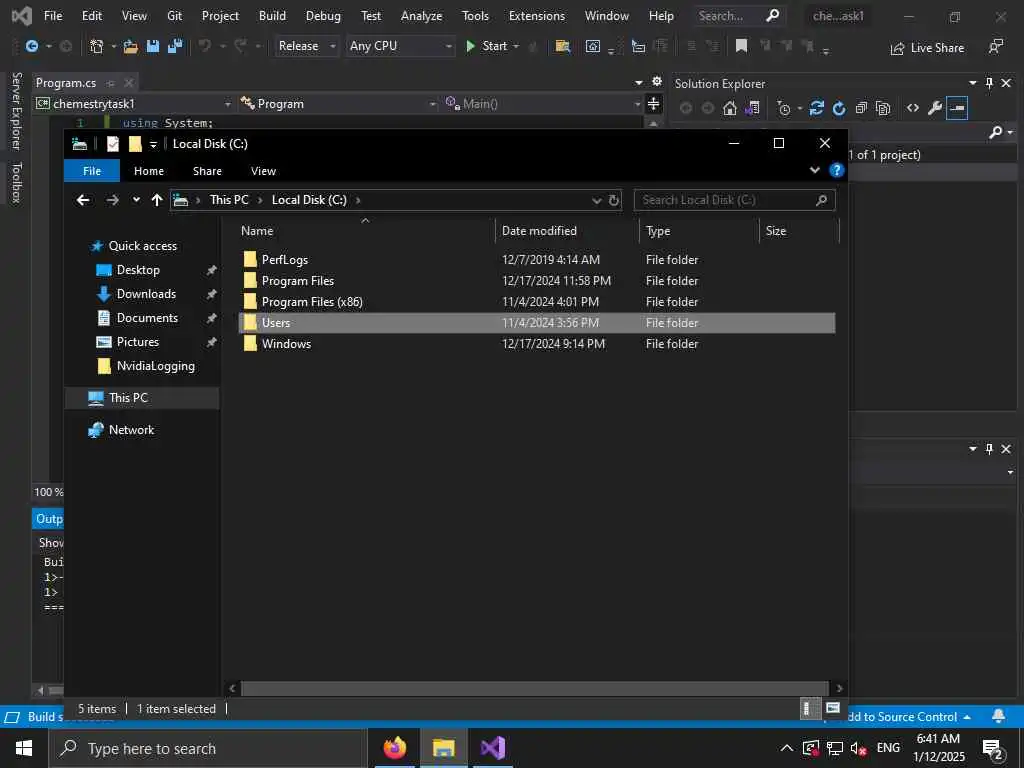Open the Home ribbon tab in File Explorer
The height and width of the screenshot is (768, 1024).
(149, 171)
